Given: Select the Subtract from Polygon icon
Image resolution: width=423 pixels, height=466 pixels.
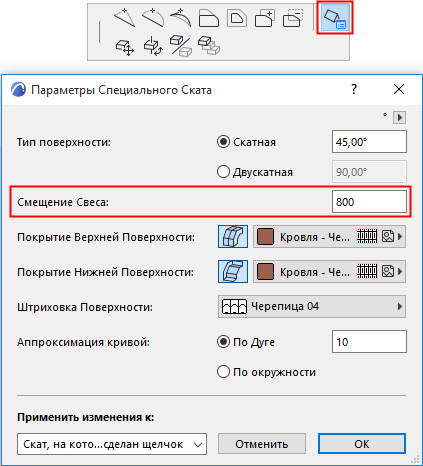Looking at the screenshot, I should tap(293, 18).
